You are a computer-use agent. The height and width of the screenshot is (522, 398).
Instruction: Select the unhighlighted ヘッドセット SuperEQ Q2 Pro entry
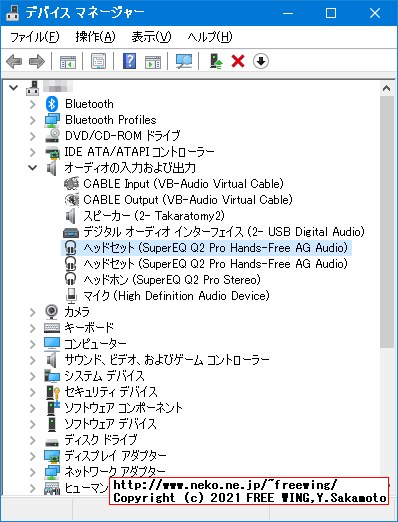coord(215,264)
